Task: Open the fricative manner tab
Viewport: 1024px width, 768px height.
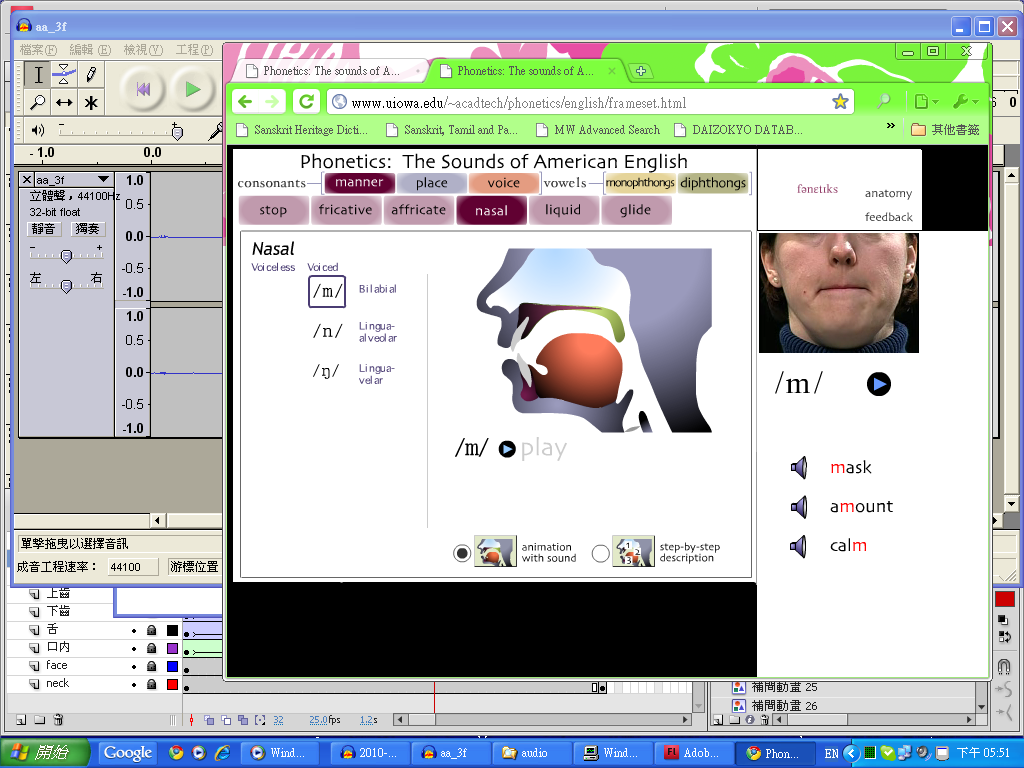Action: tap(345, 210)
